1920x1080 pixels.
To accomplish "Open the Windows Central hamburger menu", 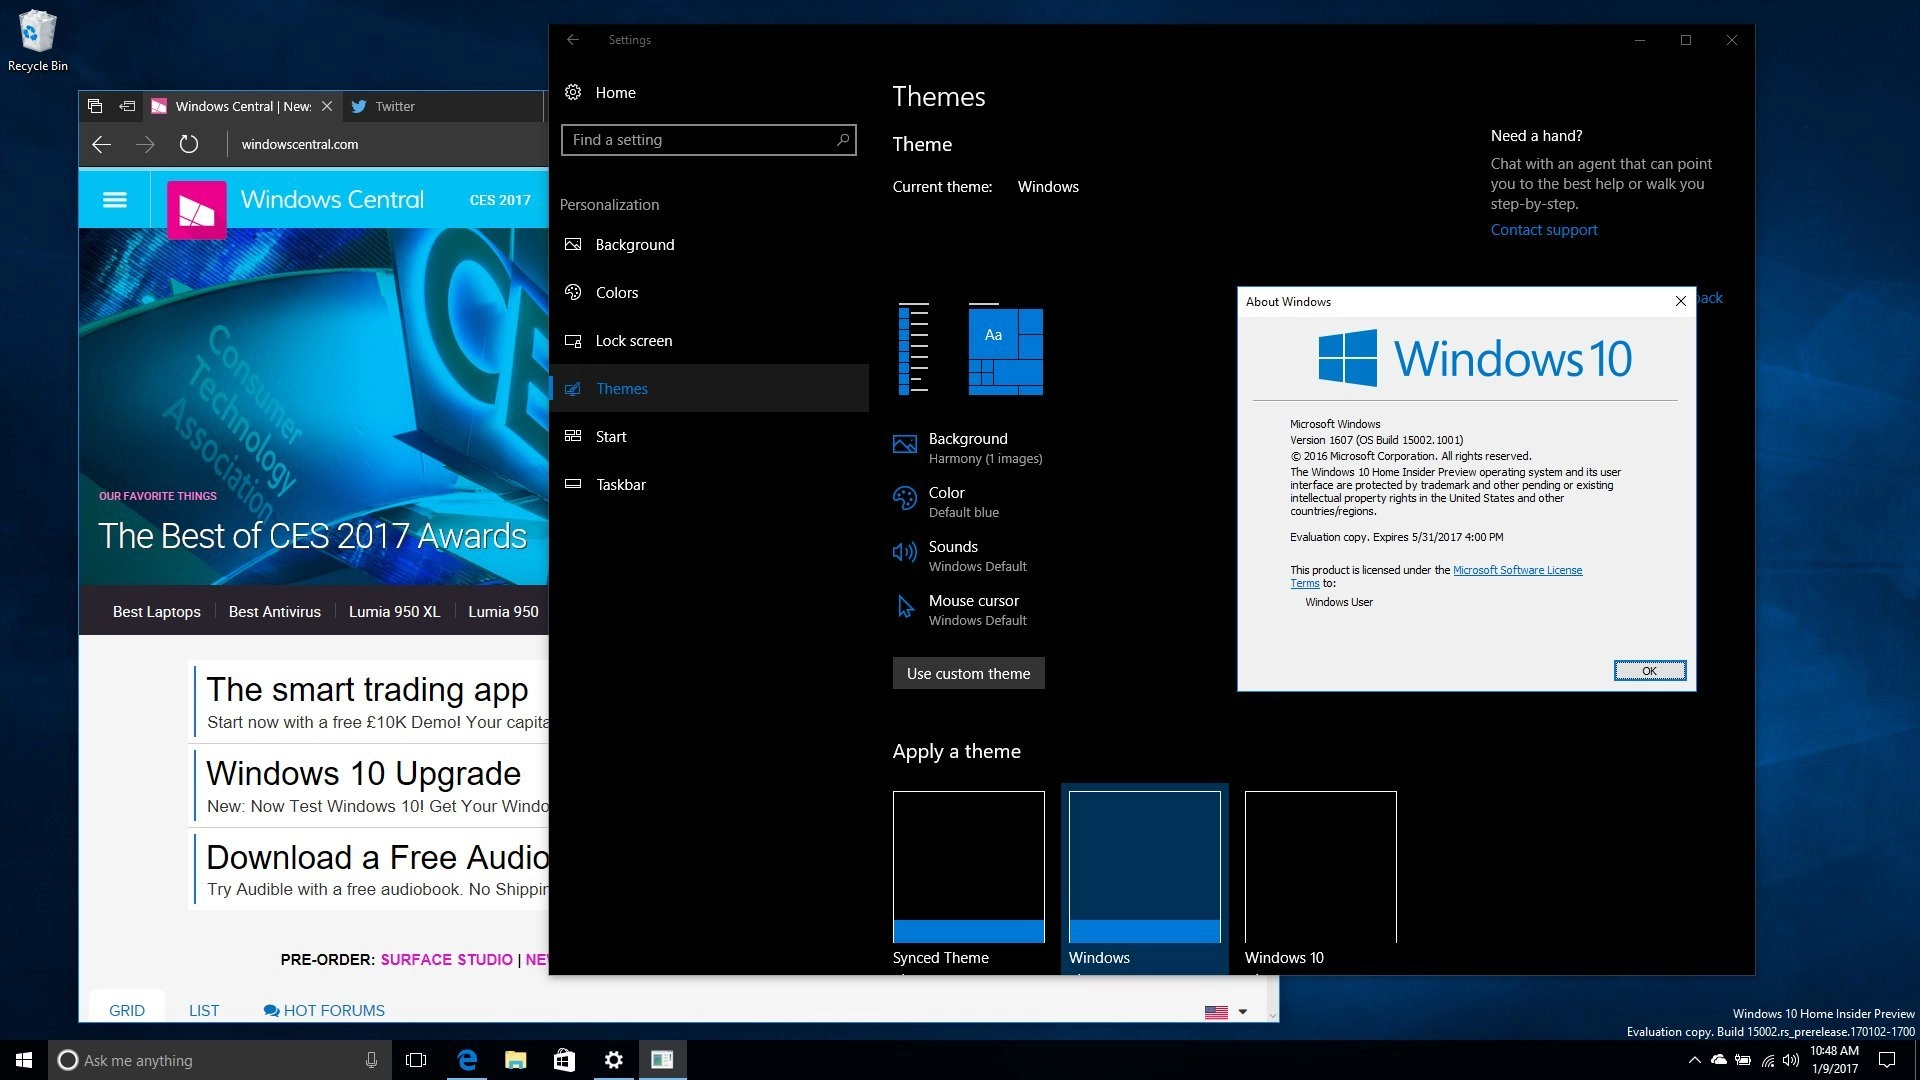I will (115, 200).
